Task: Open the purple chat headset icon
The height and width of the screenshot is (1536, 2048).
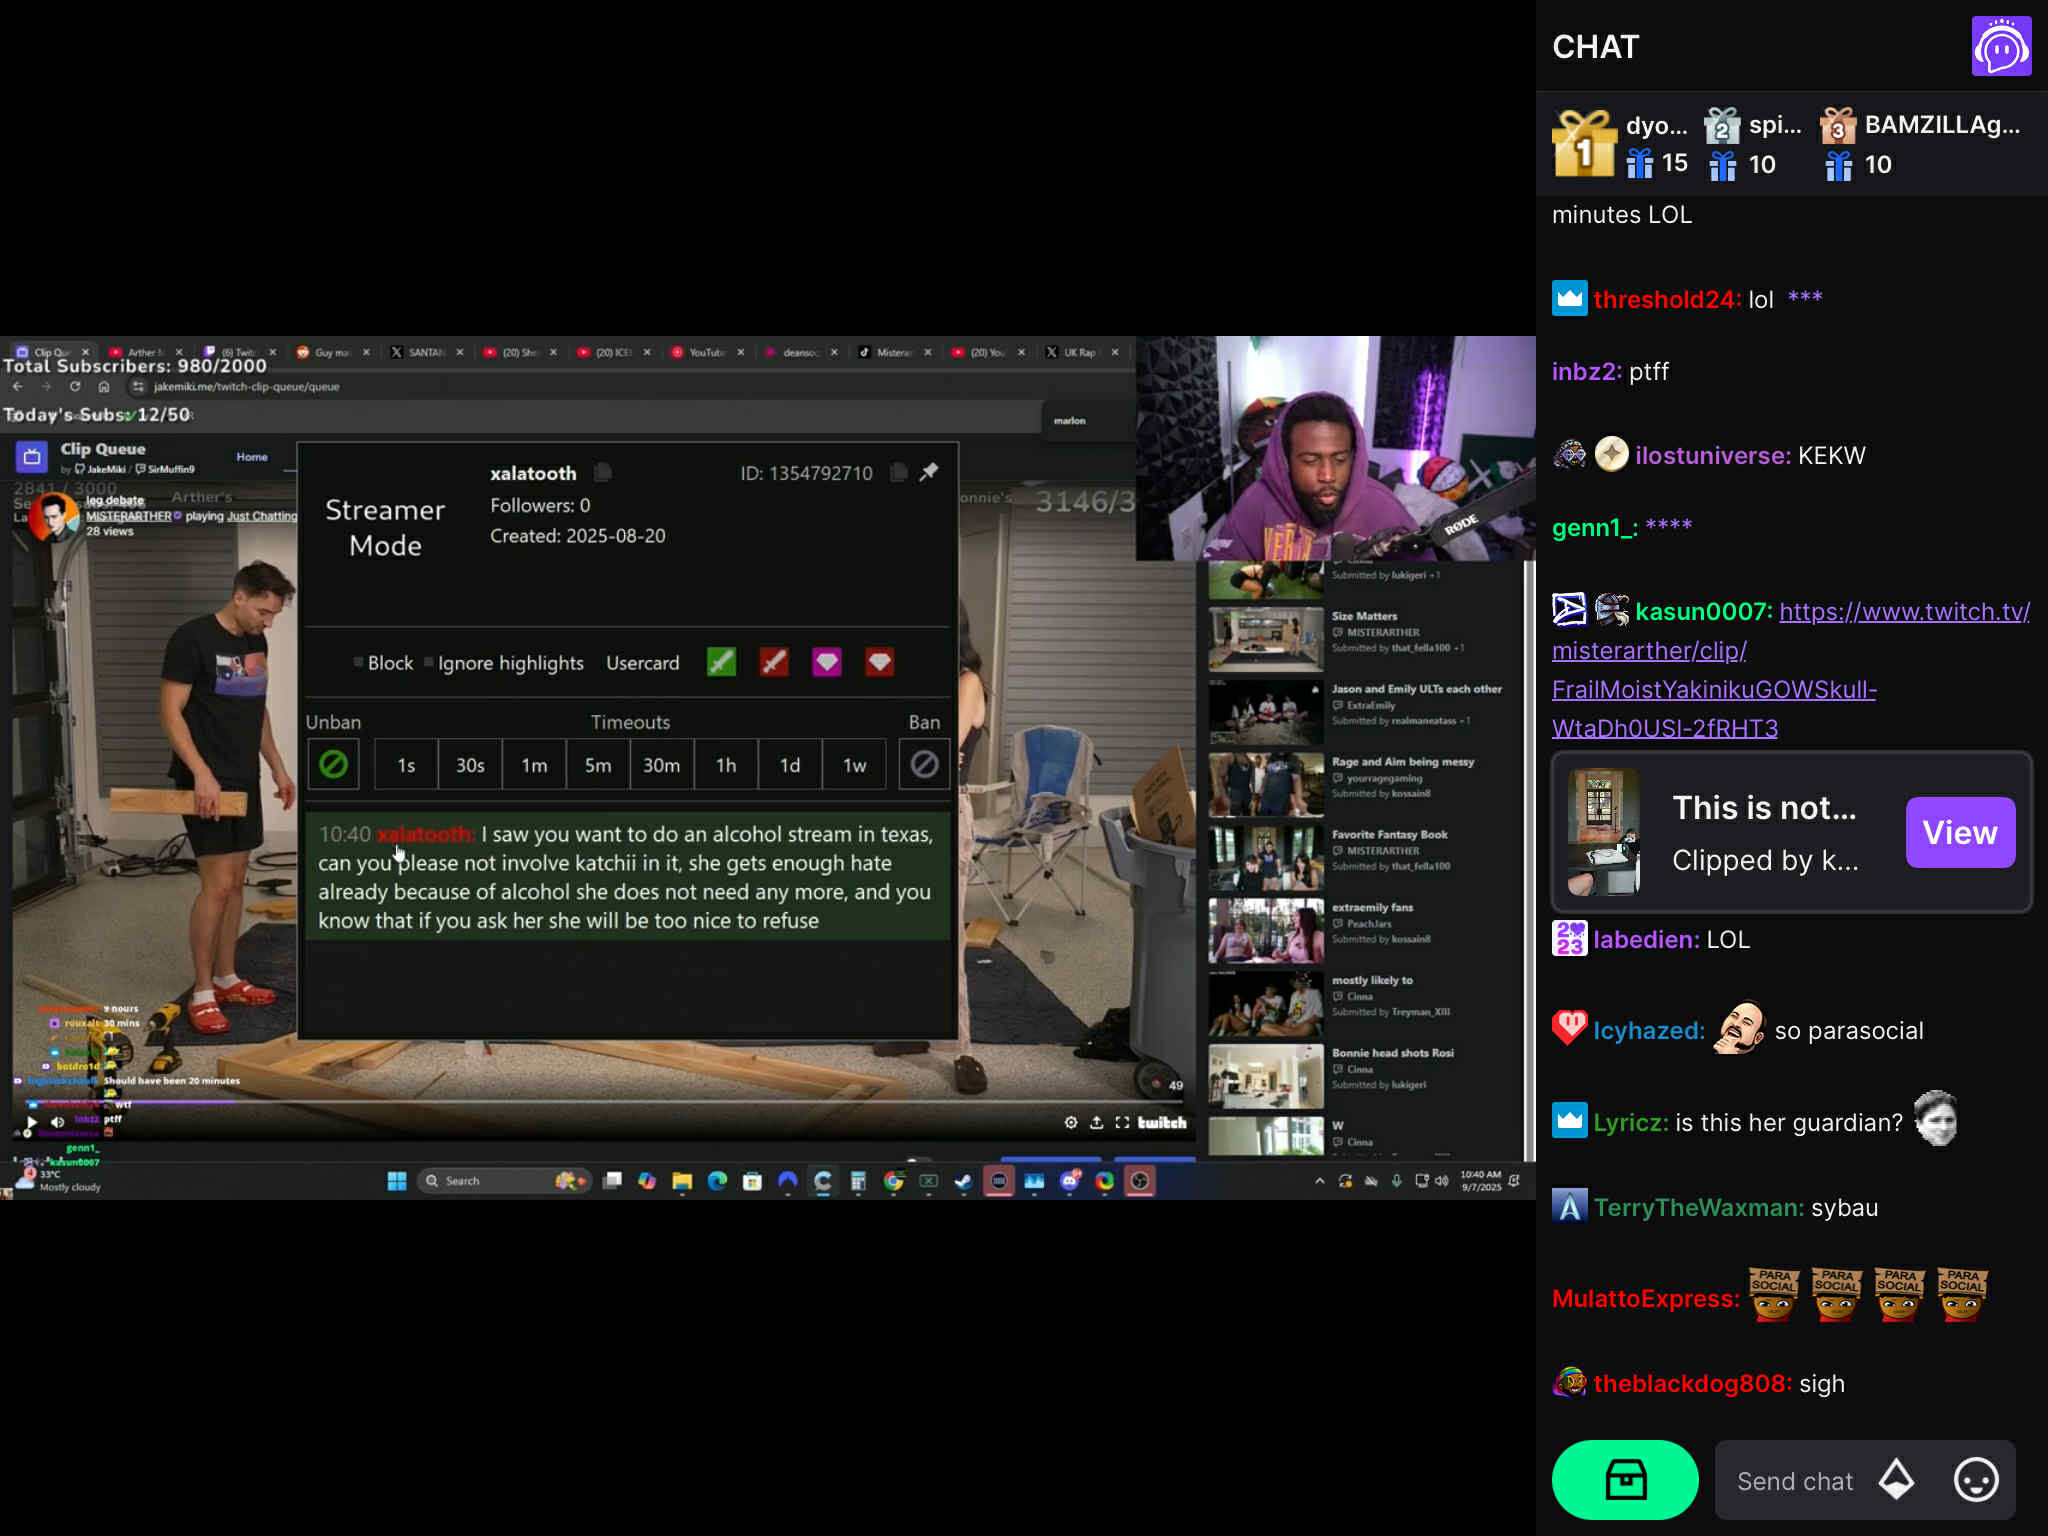Action: (2000, 46)
